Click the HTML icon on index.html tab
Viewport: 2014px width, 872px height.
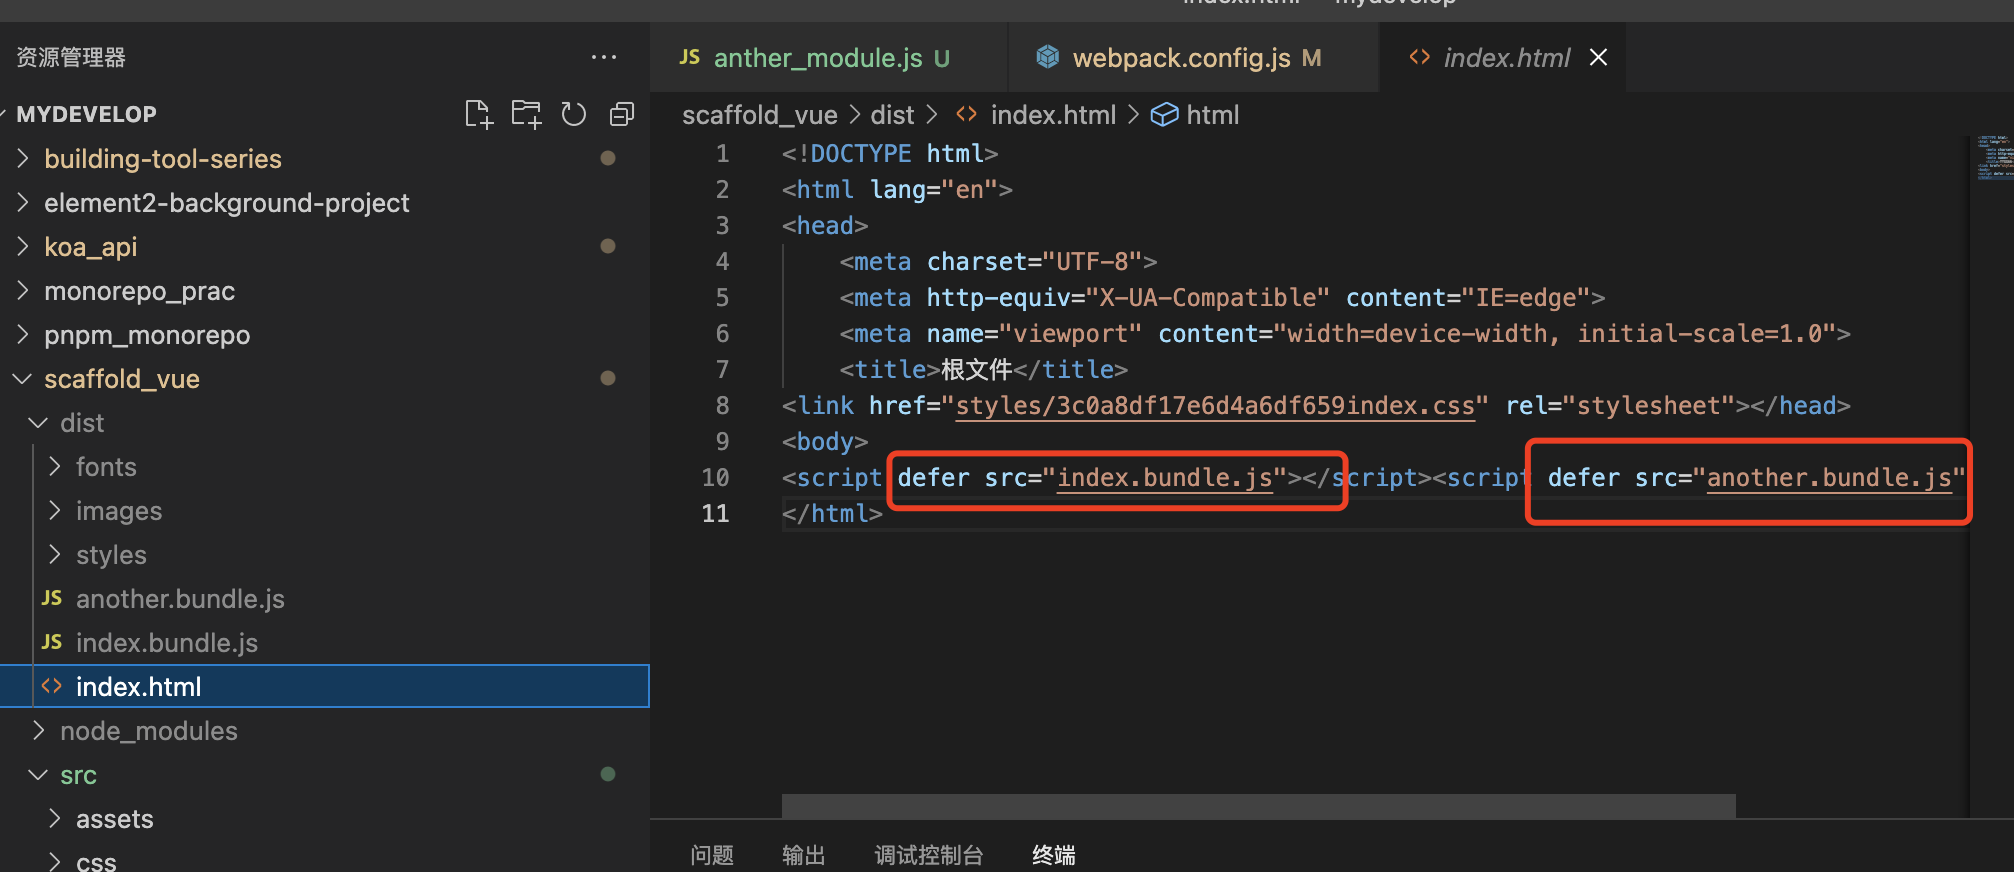point(1419,57)
